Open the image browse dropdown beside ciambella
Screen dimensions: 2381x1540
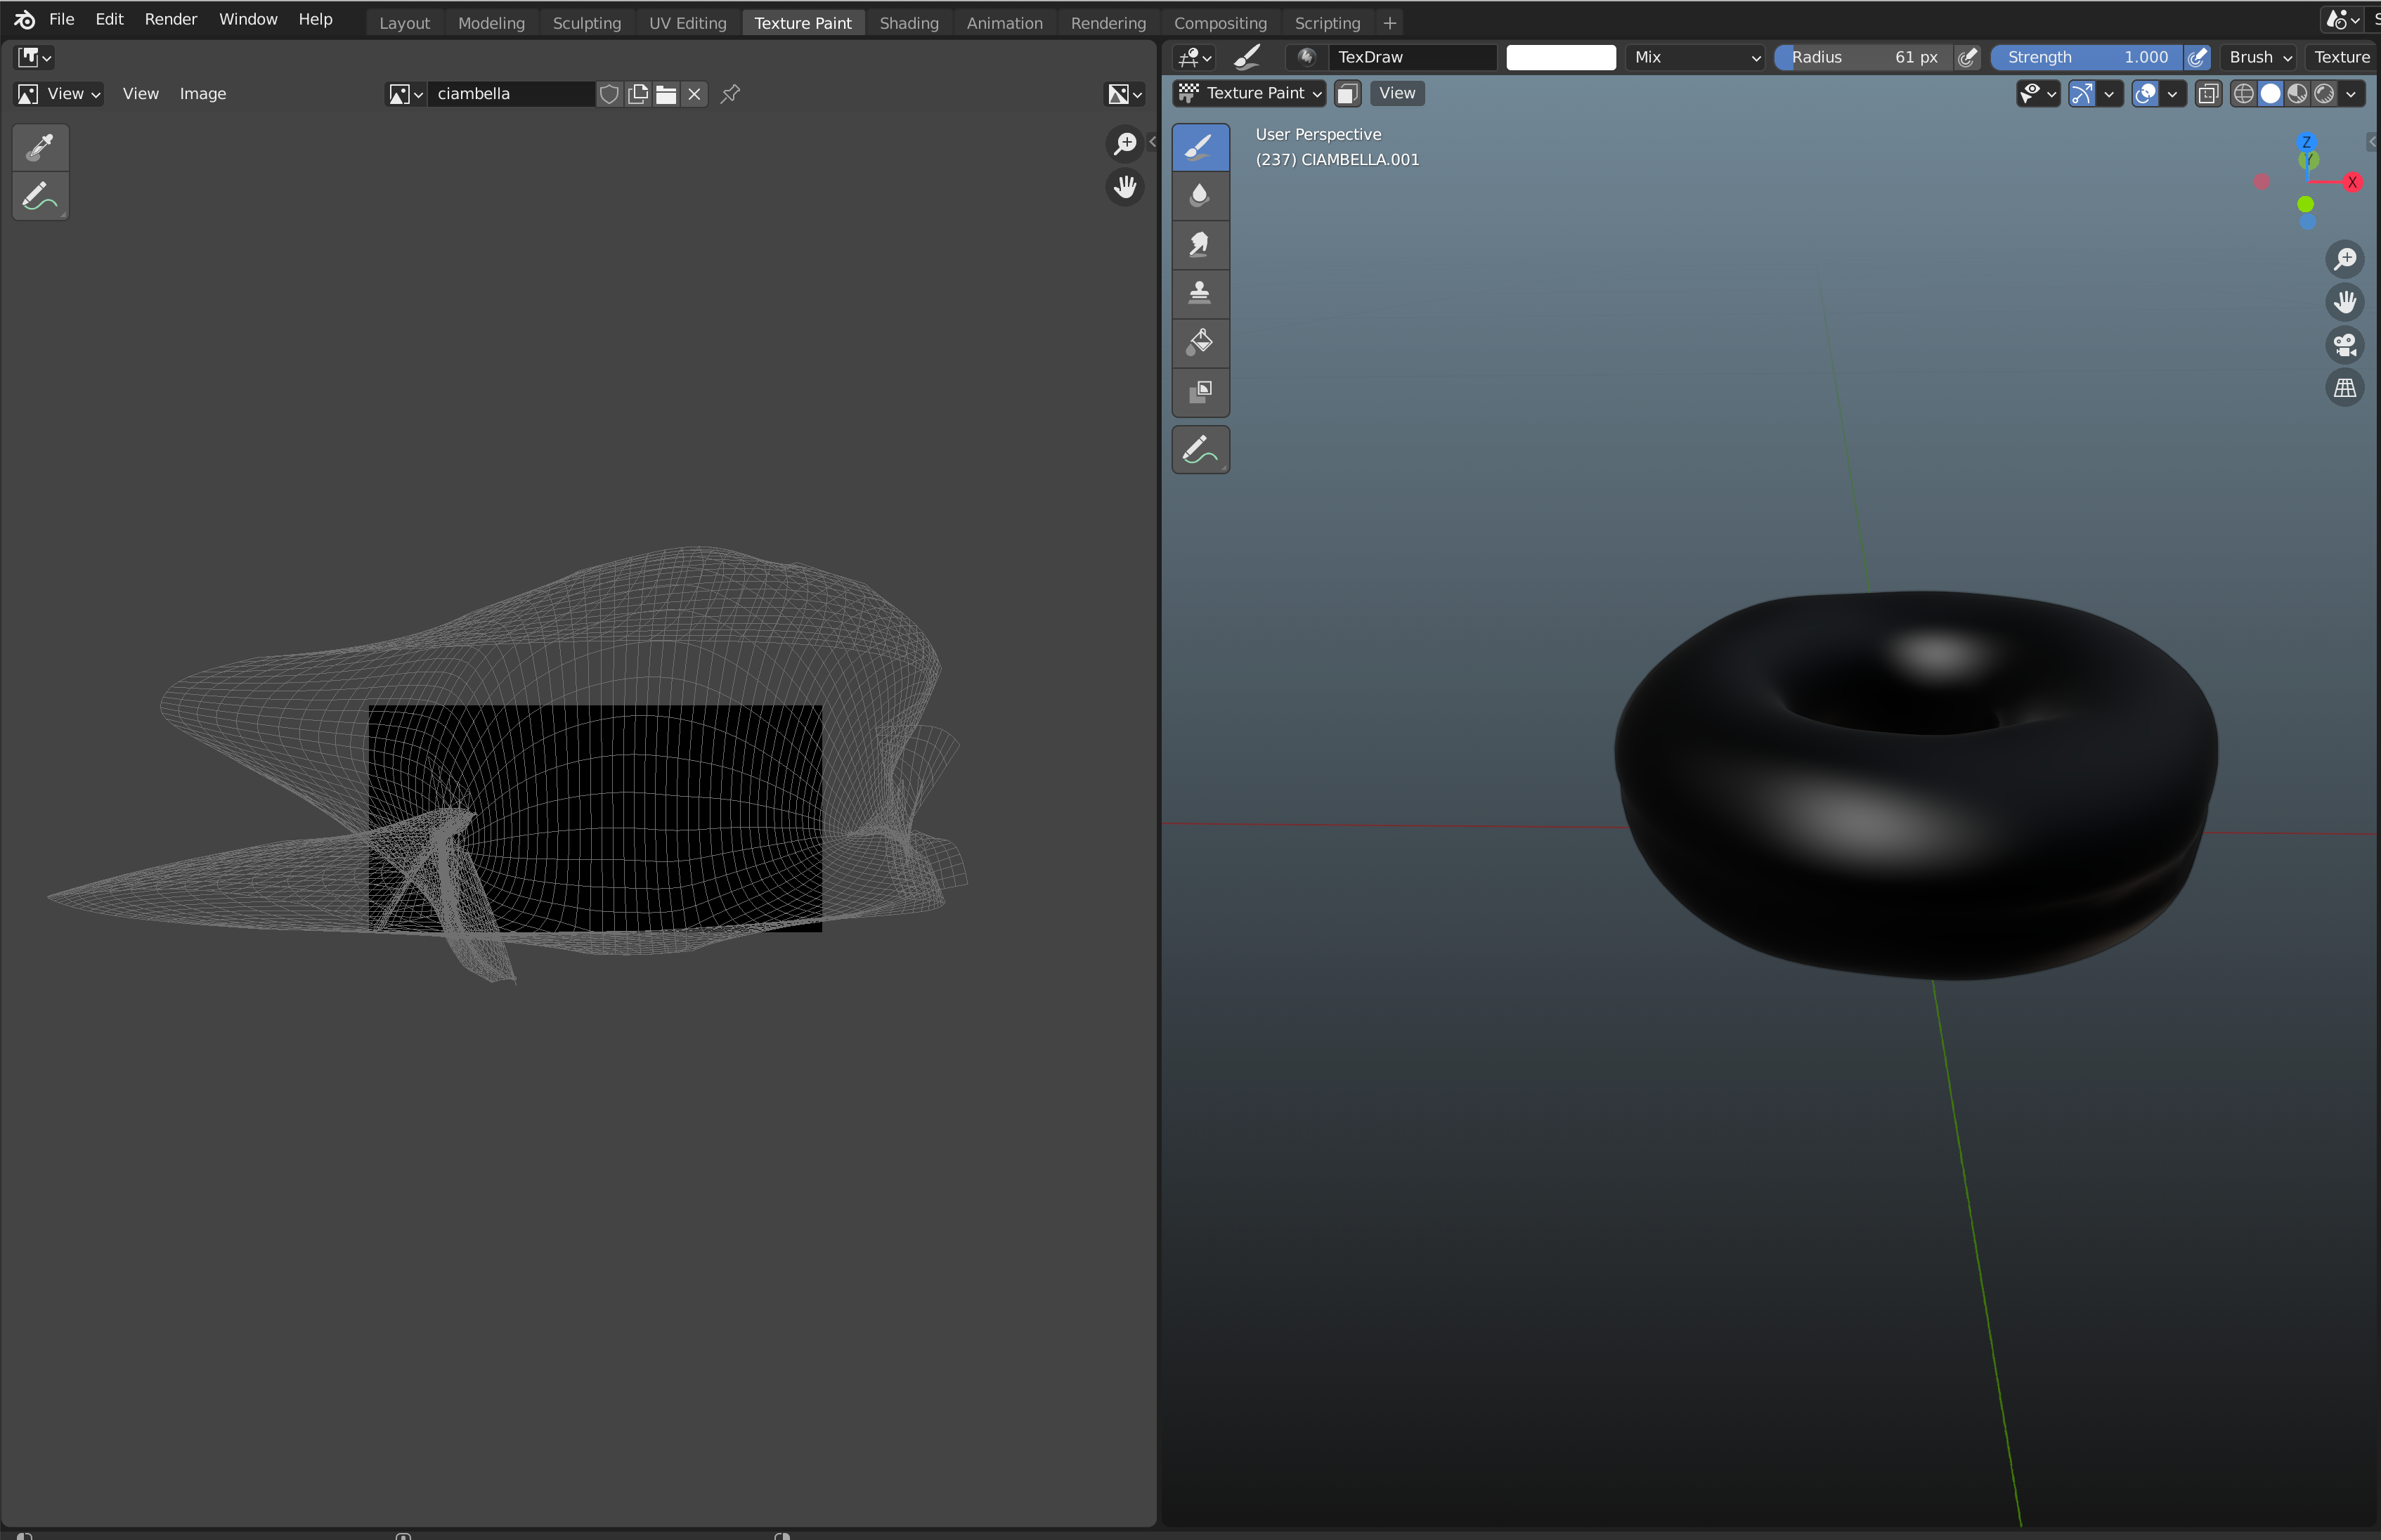406,94
